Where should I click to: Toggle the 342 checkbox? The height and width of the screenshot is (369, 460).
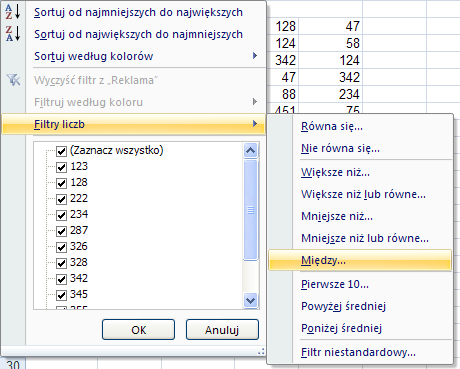click(61, 279)
